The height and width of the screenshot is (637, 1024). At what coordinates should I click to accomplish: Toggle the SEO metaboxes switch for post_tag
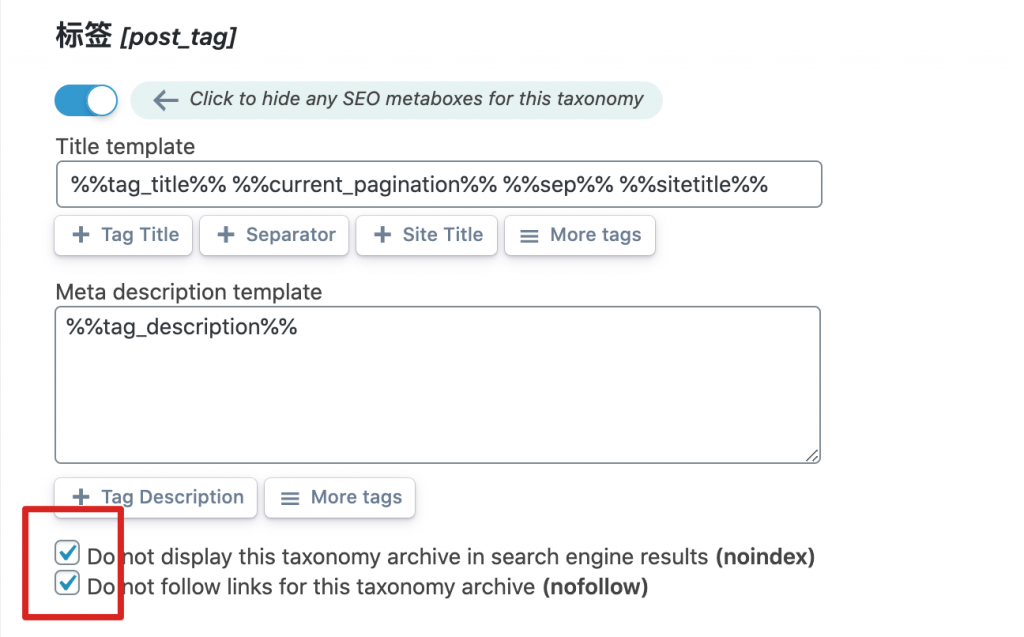click(x=86, y=100)
